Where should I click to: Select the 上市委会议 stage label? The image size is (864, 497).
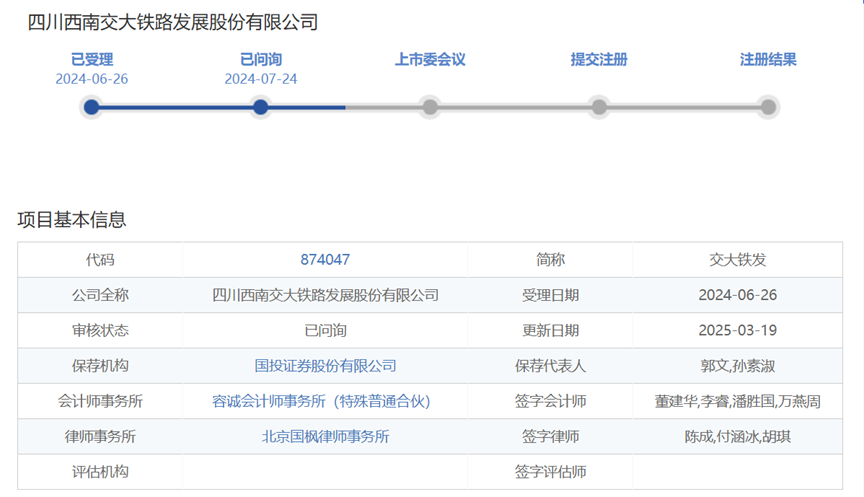(430, 60)
